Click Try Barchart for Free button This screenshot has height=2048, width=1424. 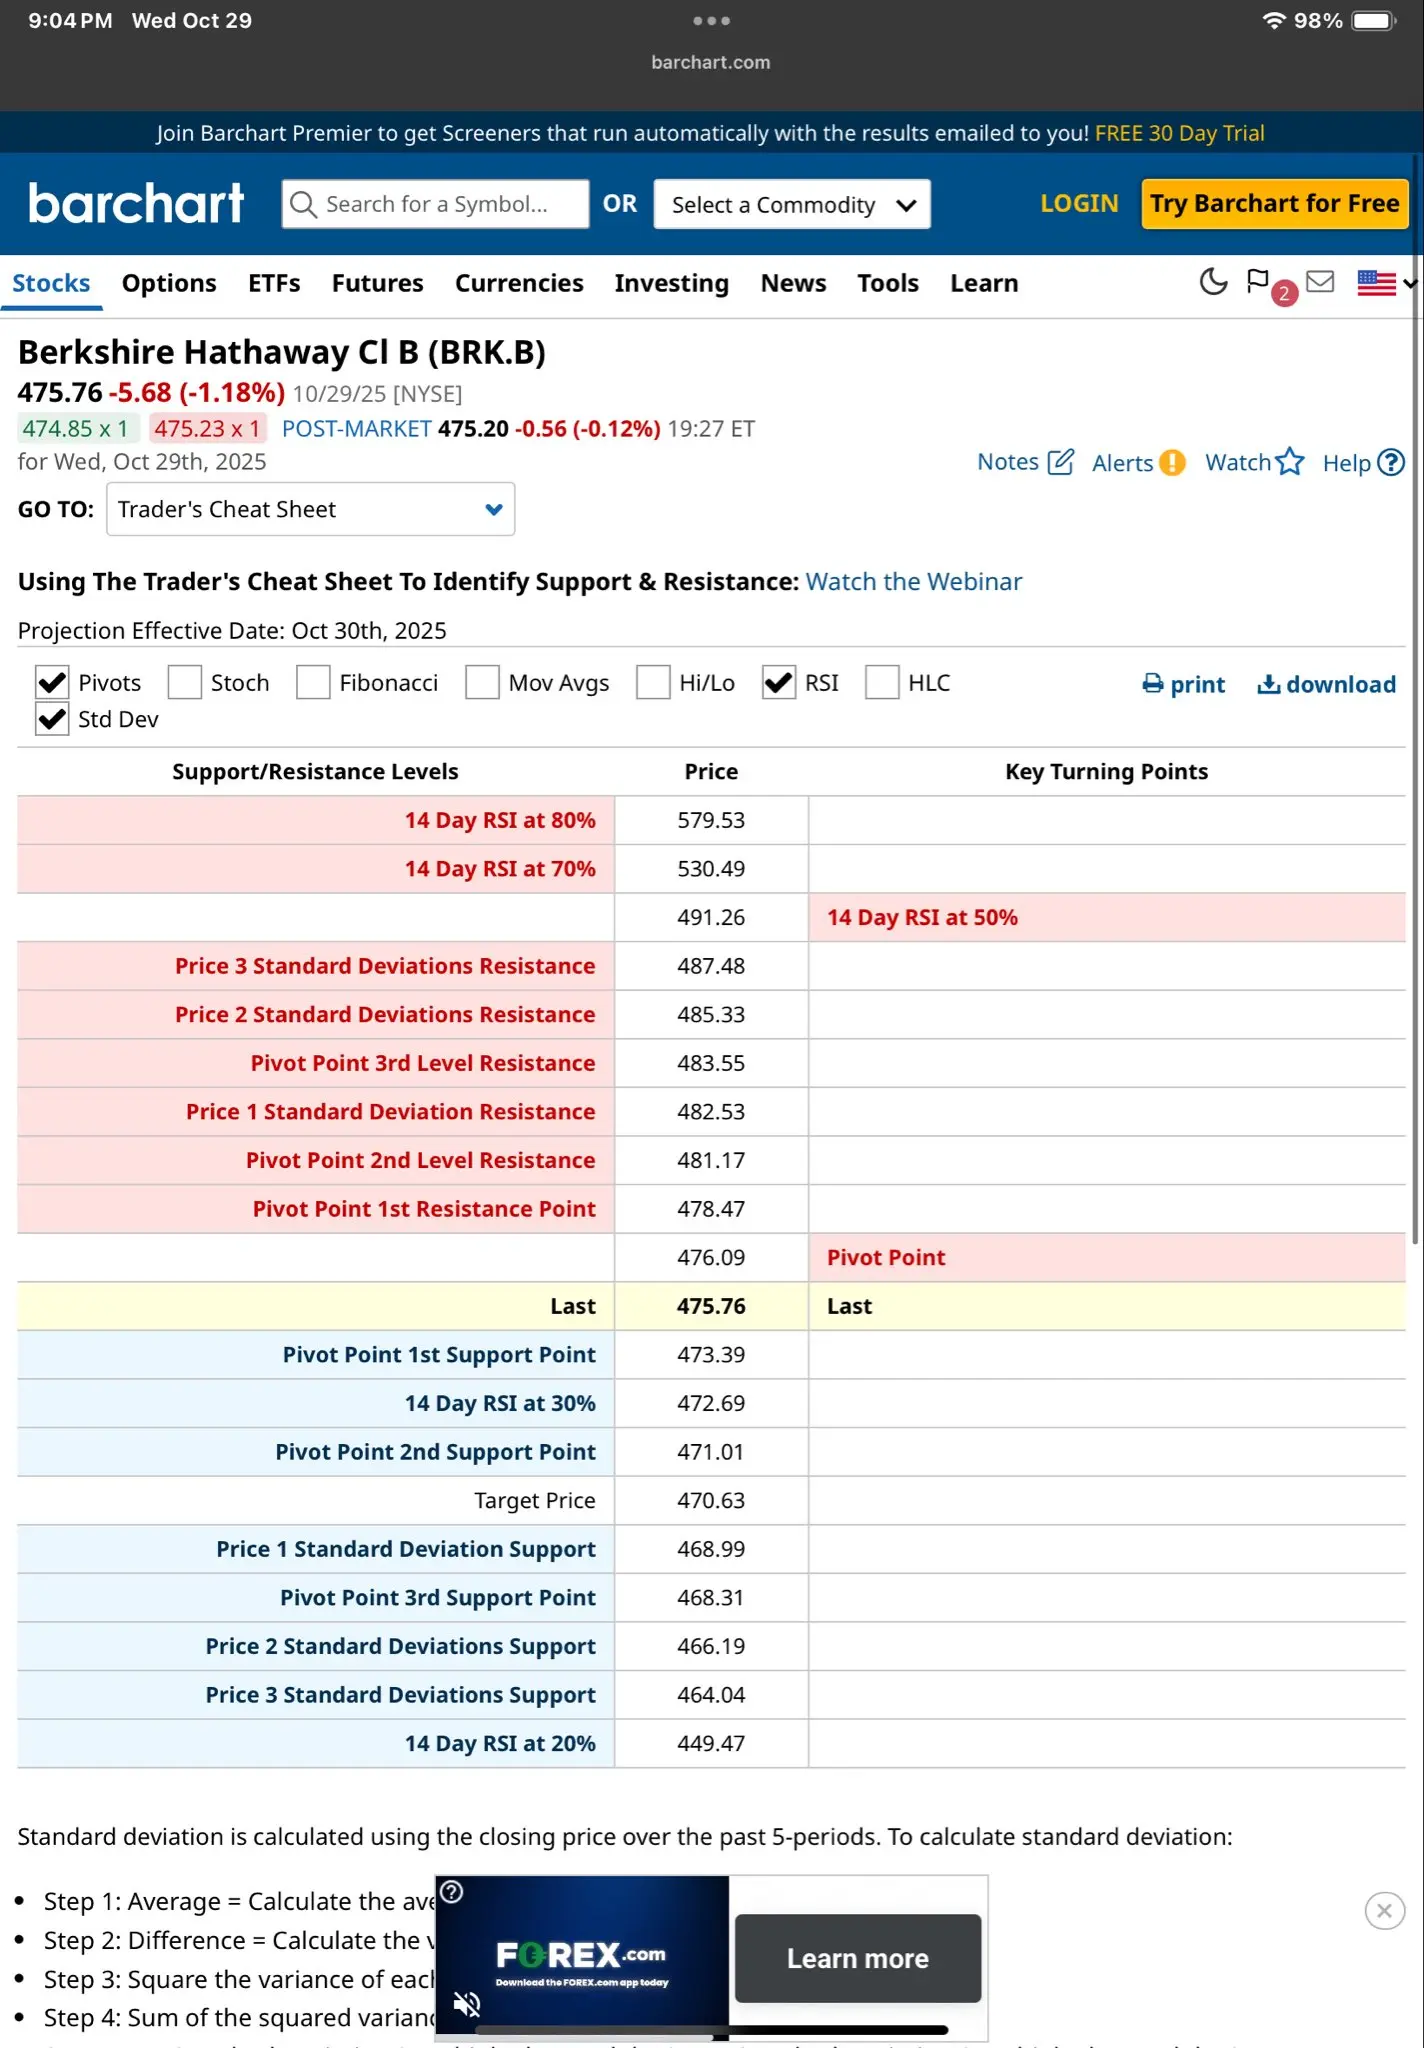point(1275,204)
